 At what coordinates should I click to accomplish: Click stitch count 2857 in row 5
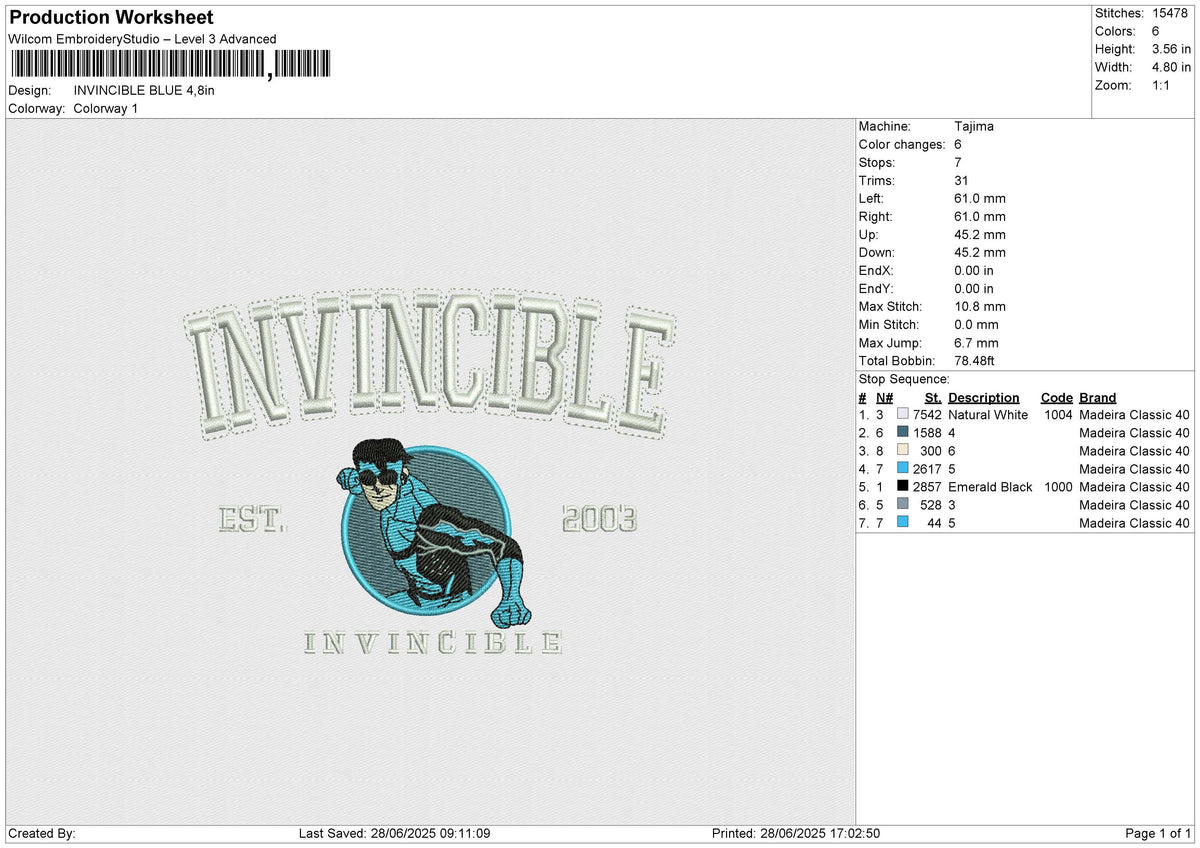click(x=927, y=487)
